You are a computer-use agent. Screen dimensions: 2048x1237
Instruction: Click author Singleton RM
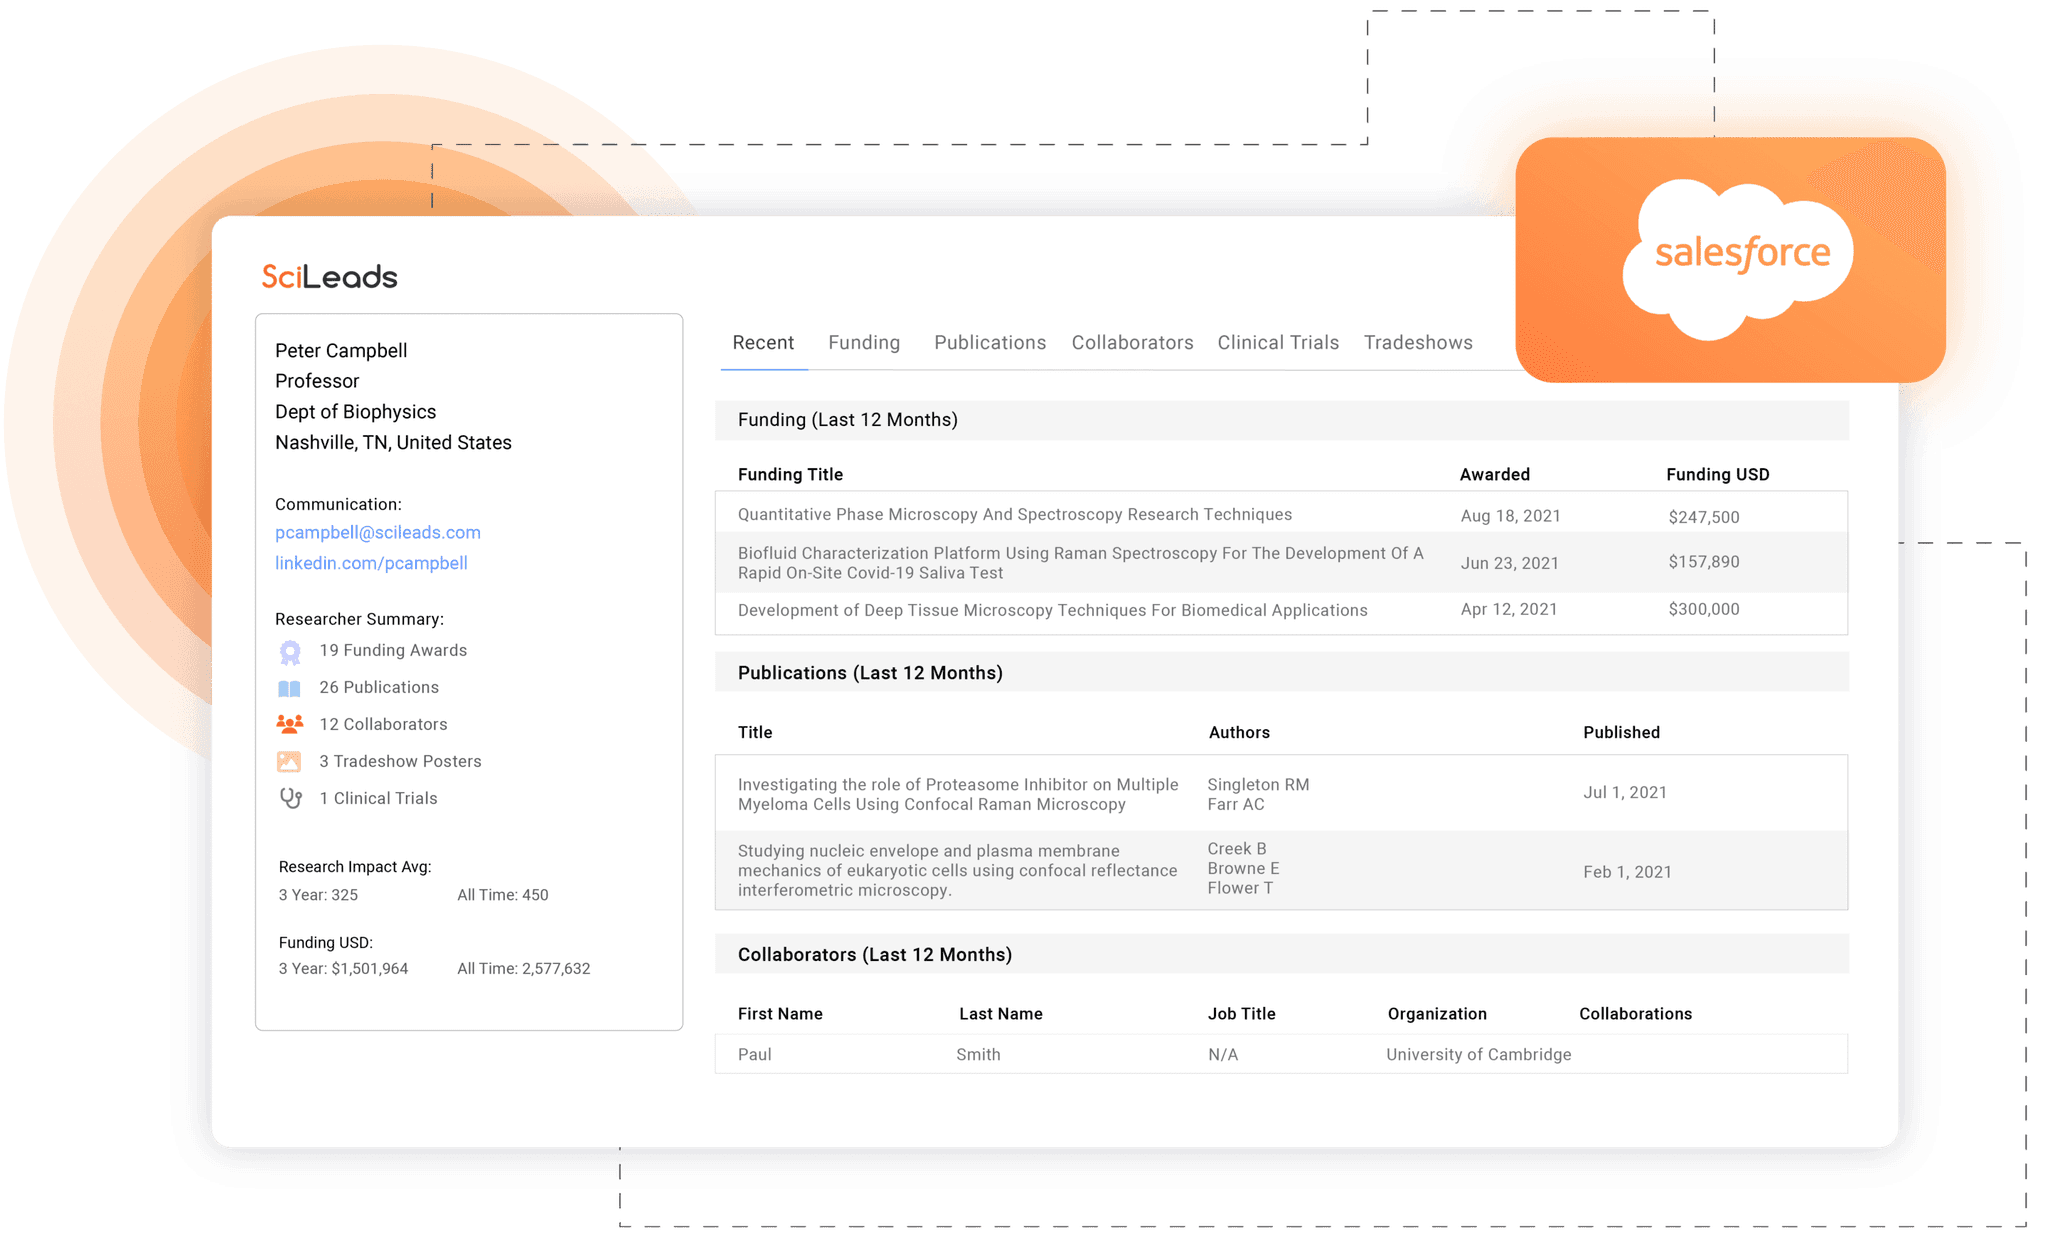pos(1258,785)
